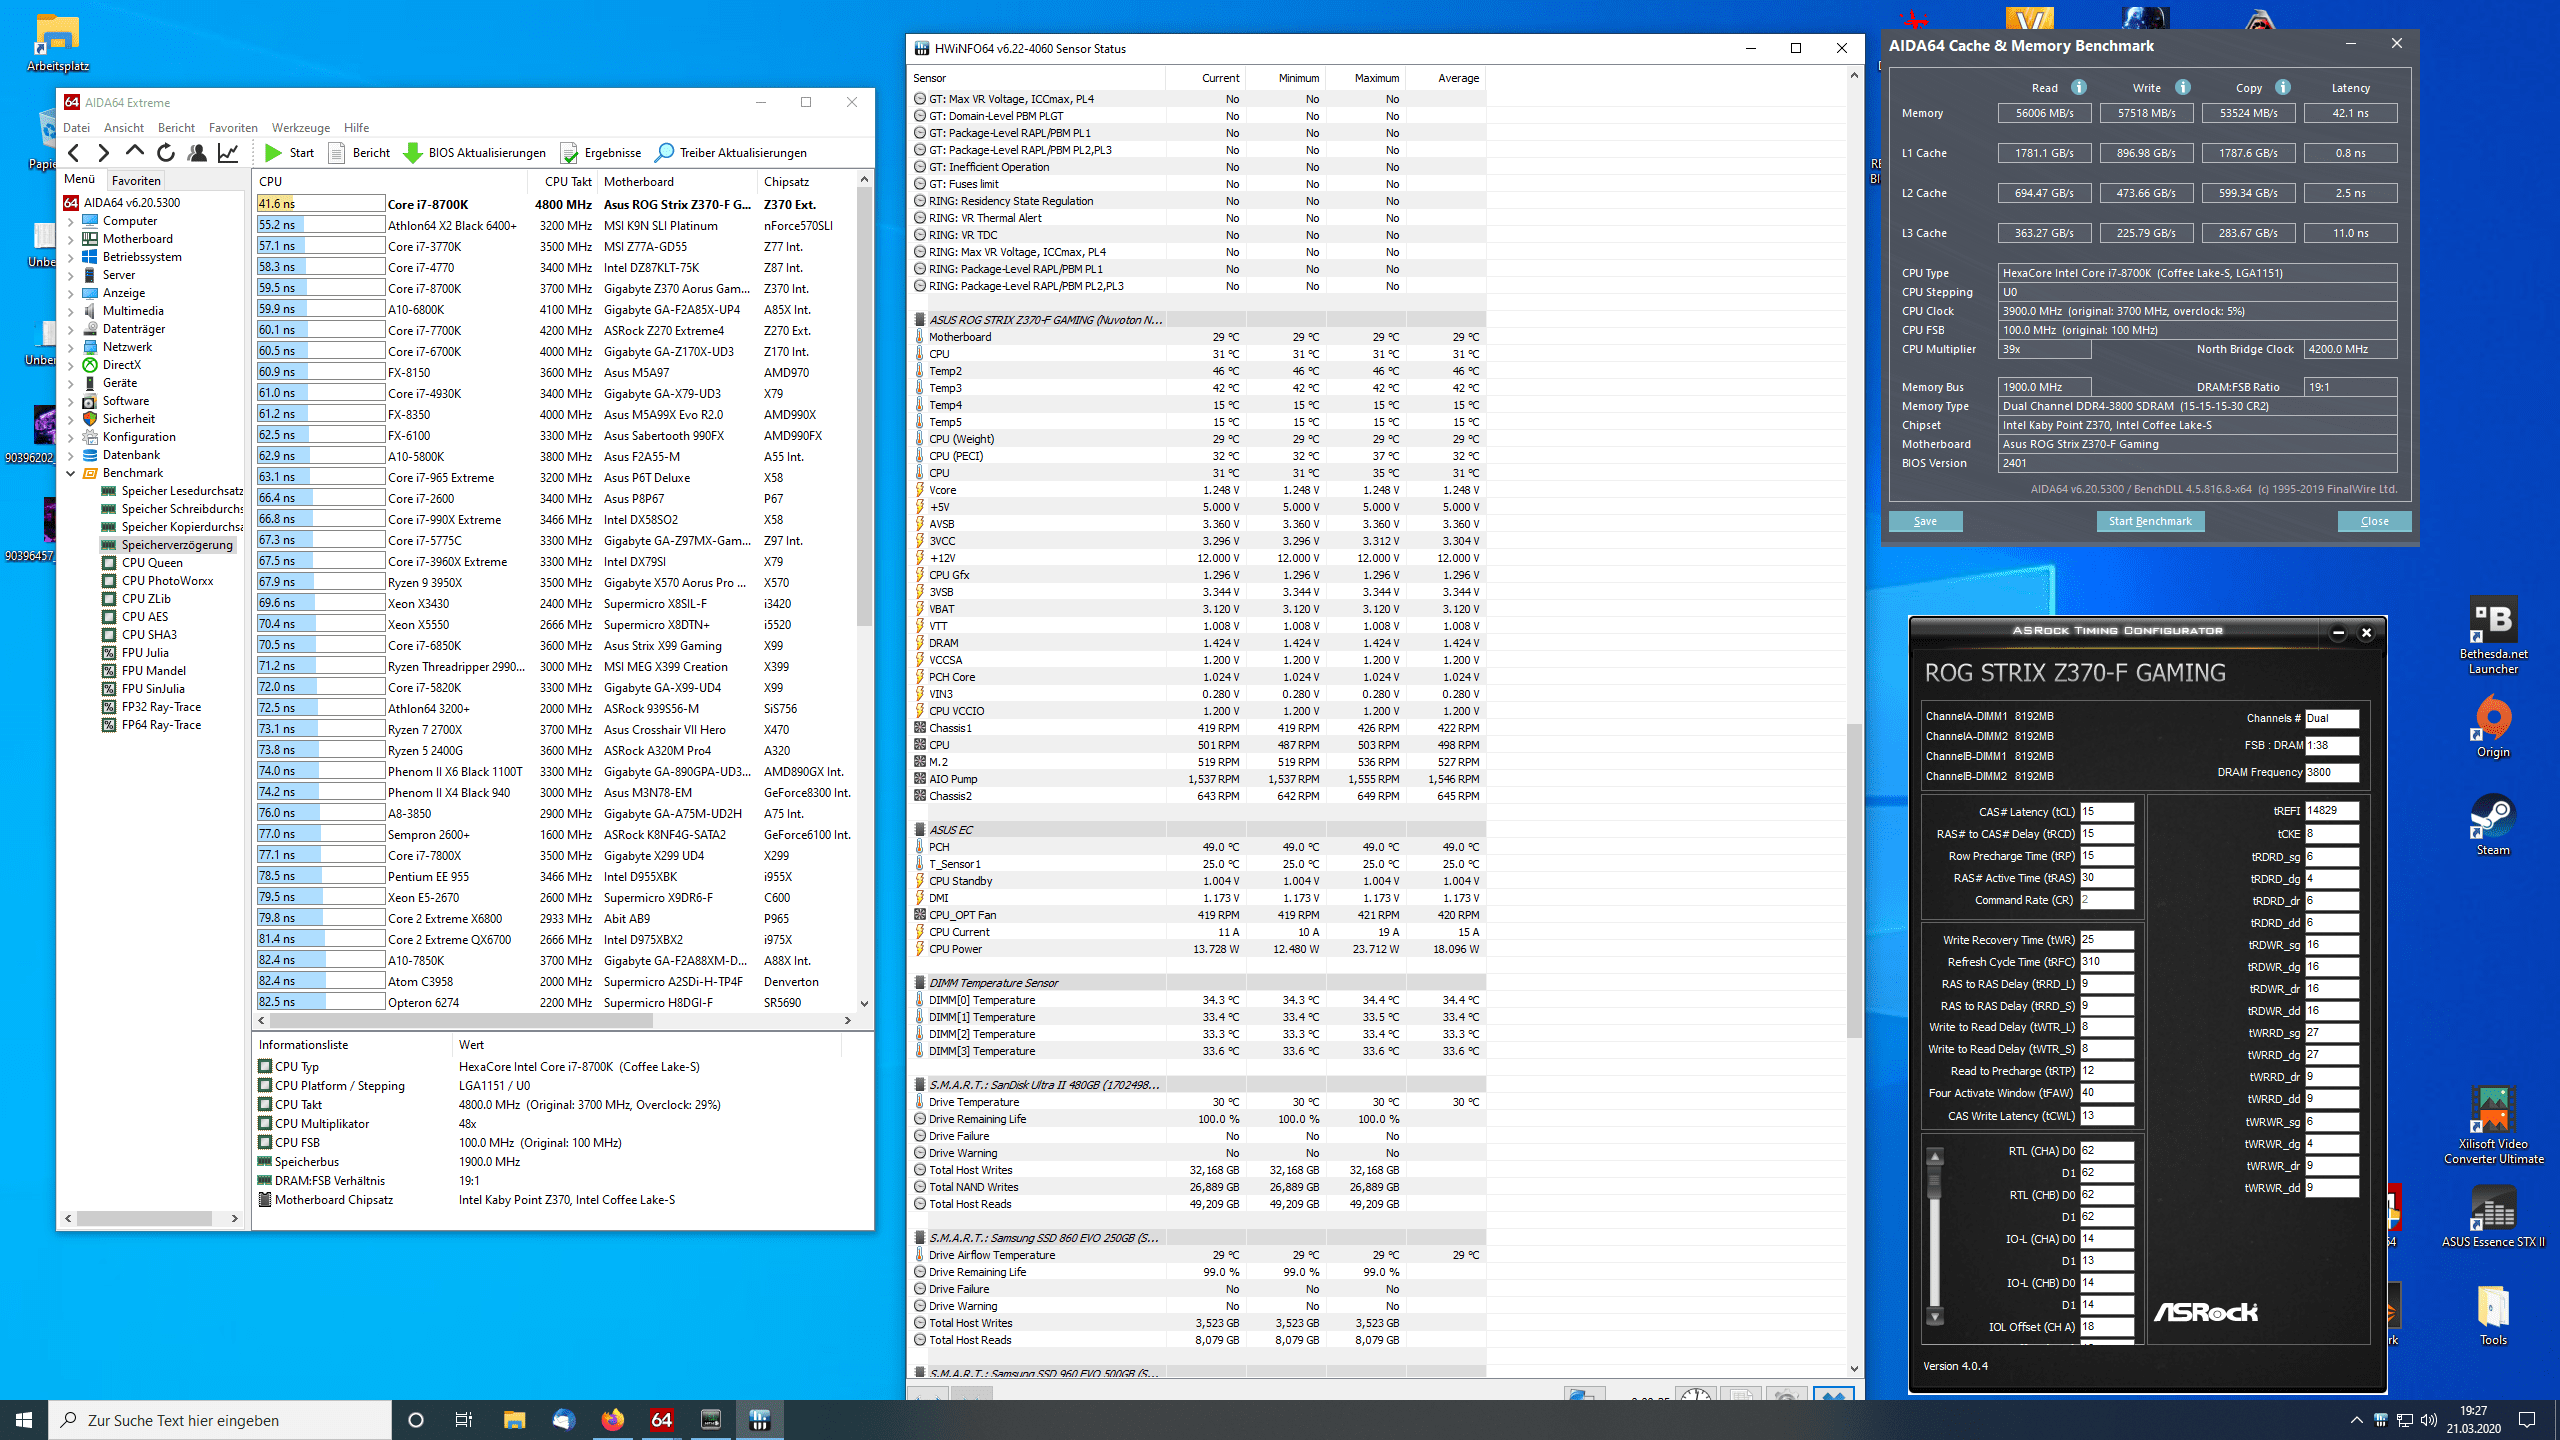Go forward in AIDA64 navigation toolbar
This screenshot has width=2560, height=1440.
[x=103, y=152]
